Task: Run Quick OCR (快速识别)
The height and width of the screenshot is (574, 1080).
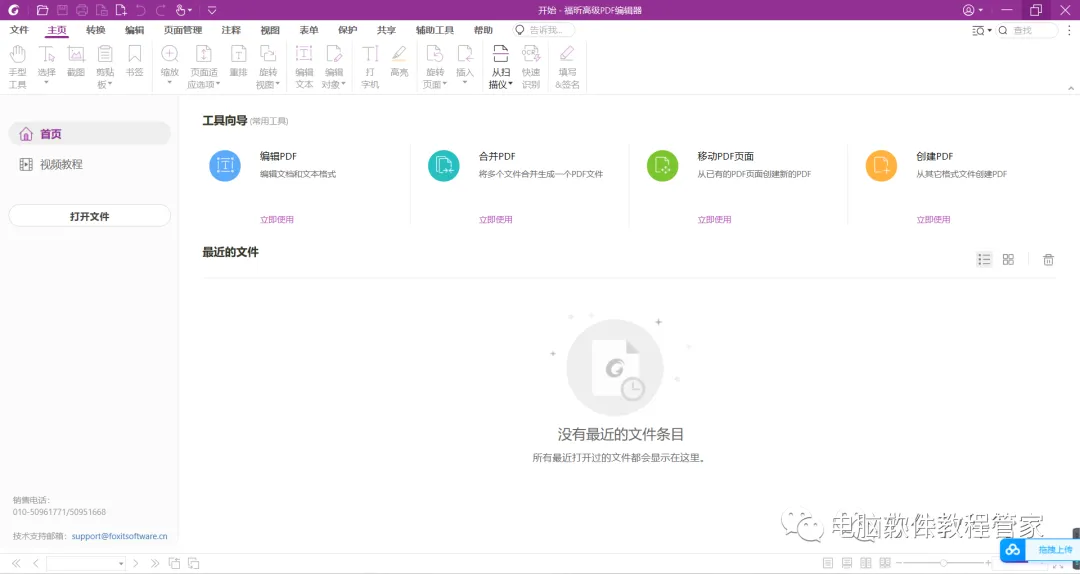Action: point(531,68)
